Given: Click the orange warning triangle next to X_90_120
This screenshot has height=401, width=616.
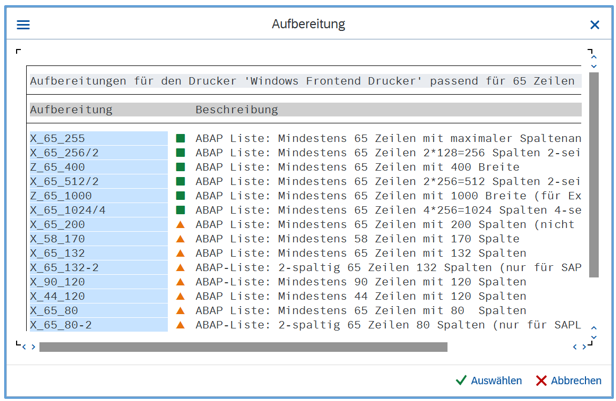Looking at the screenshot, I should tap(181, 282).
